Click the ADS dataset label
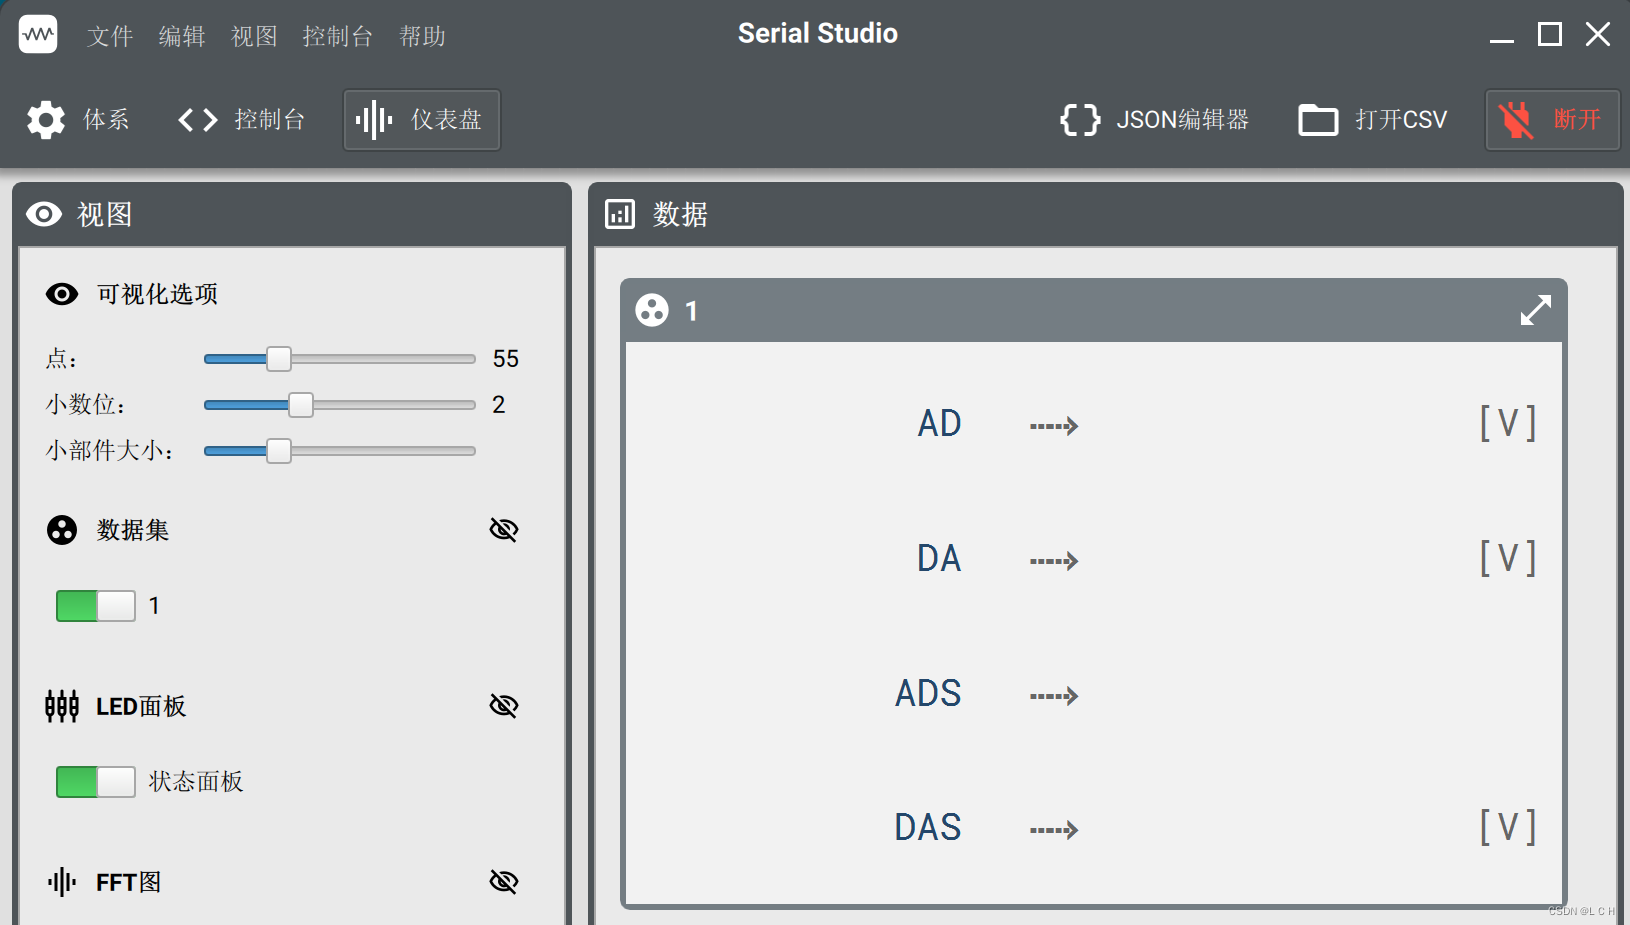 point(928,694)
